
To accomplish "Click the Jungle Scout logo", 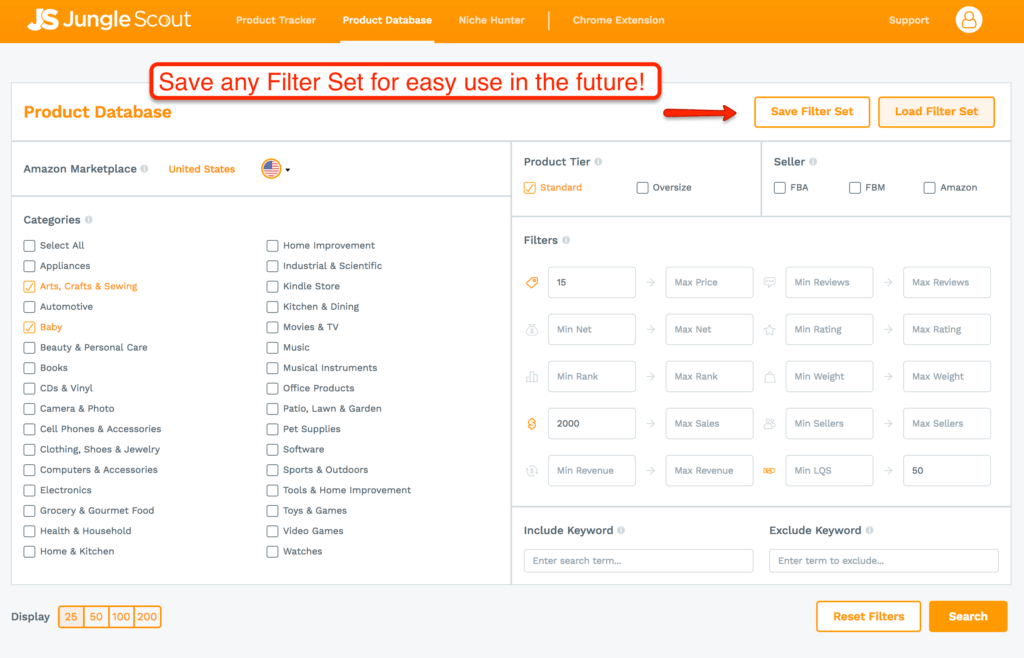I will (109, 20).
